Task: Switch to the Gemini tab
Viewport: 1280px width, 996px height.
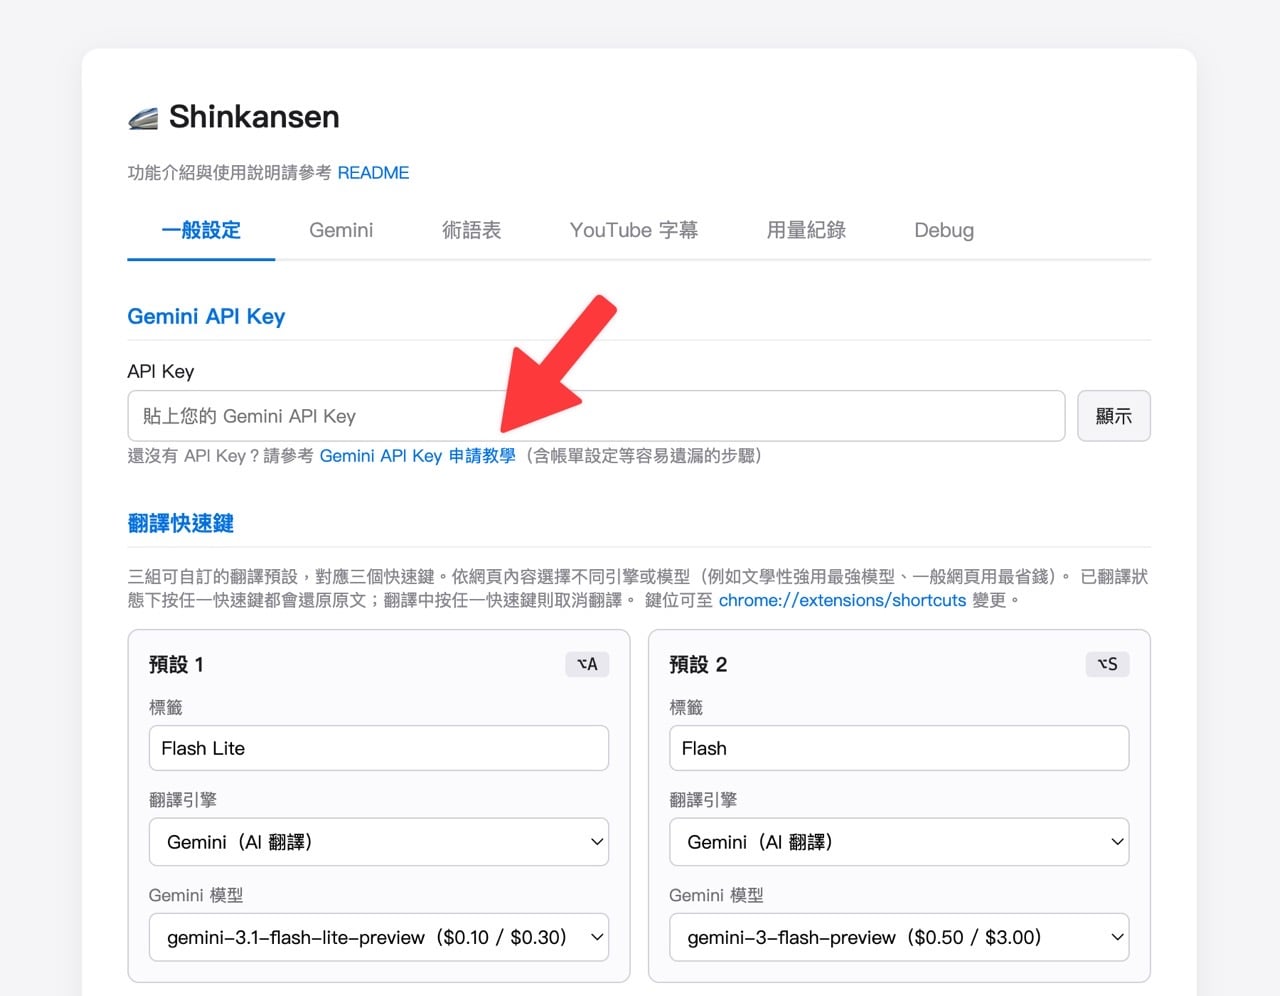Action: click(341, 230)
